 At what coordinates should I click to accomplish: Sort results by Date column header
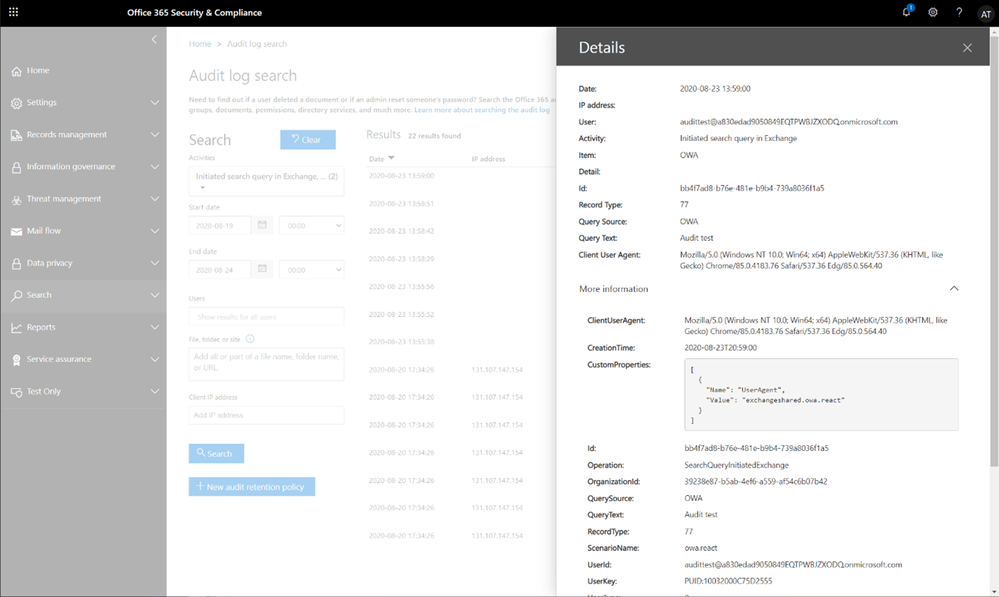tap(382, 159)
